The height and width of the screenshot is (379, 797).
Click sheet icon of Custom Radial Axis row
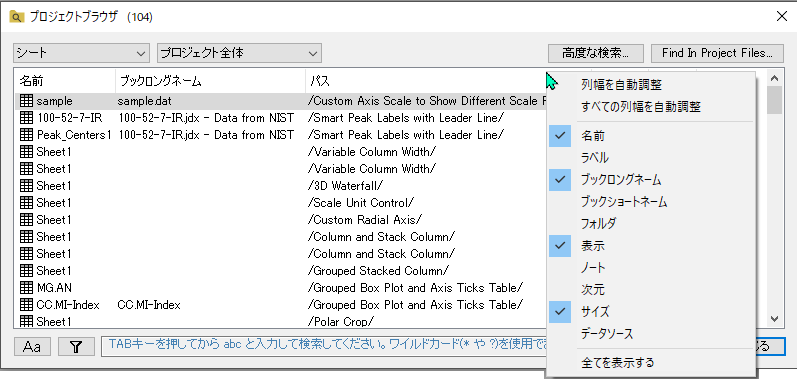(x=26, y=220)
